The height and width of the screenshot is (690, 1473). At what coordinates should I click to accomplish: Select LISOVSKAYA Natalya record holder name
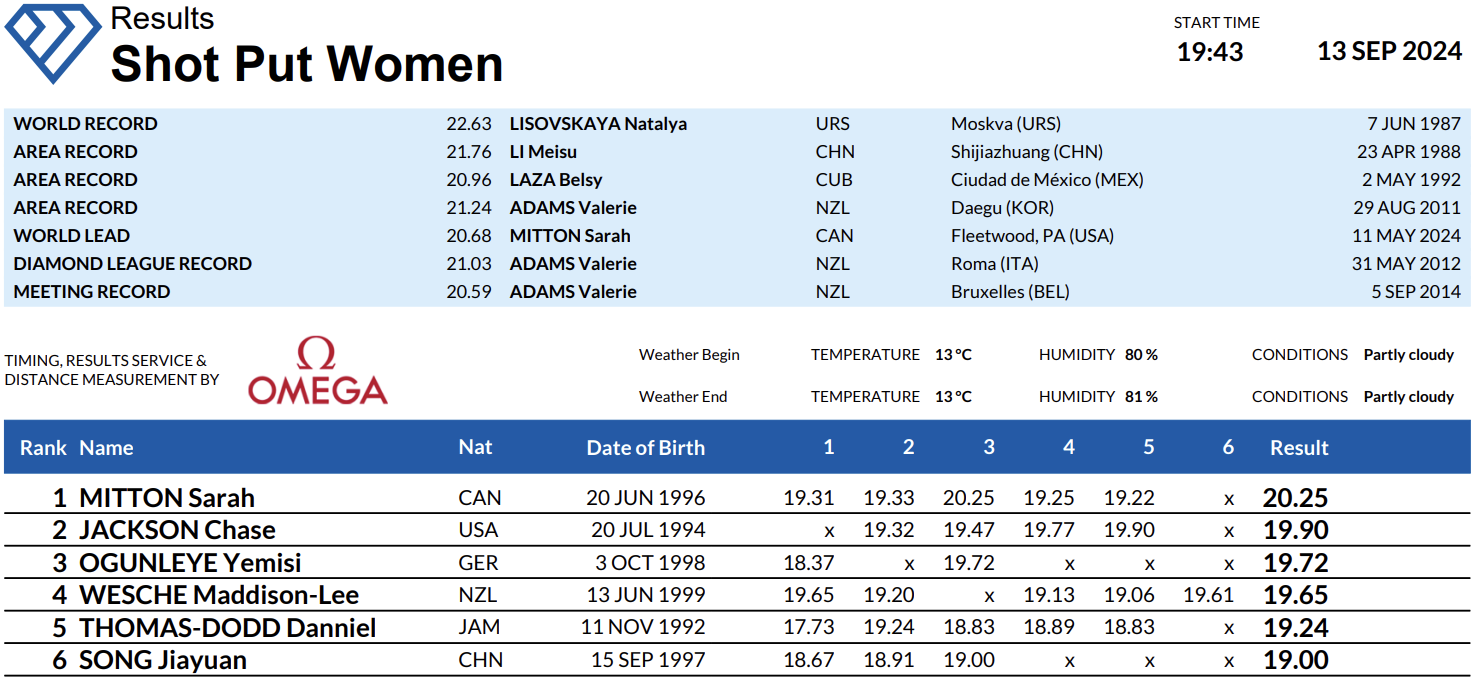click(598, 124)
